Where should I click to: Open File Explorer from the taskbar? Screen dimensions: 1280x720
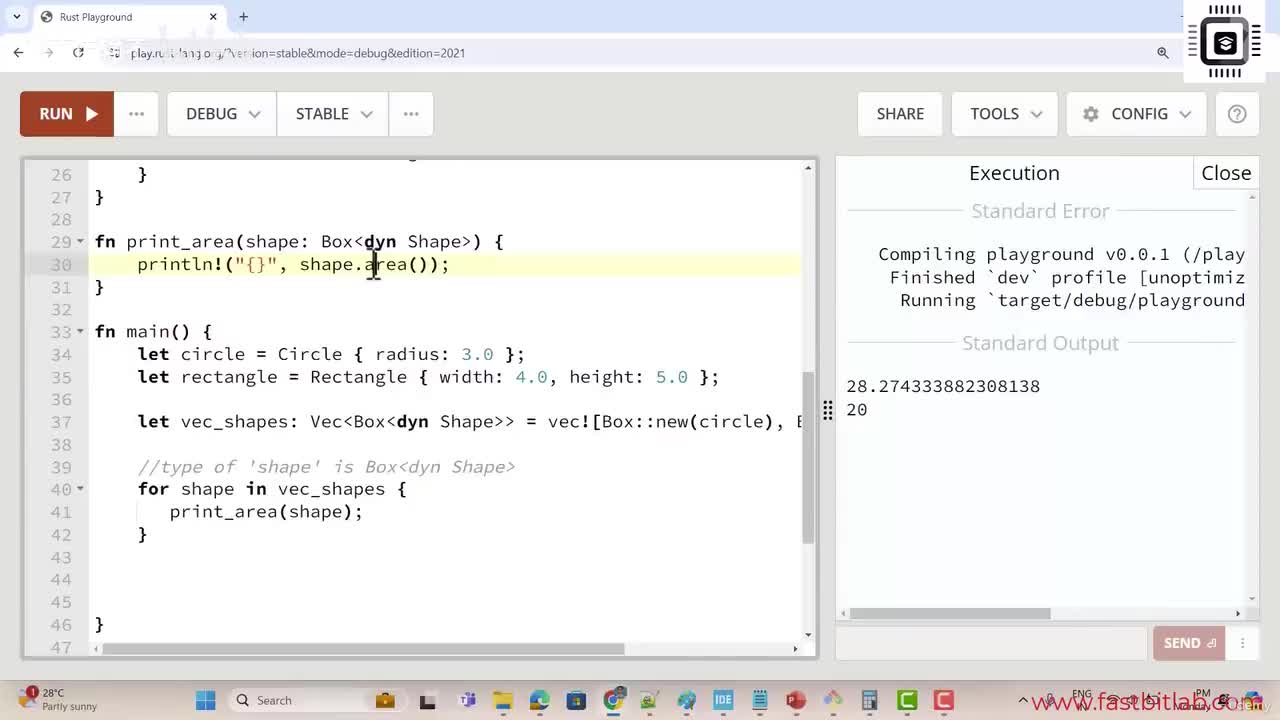coord(503,700)
